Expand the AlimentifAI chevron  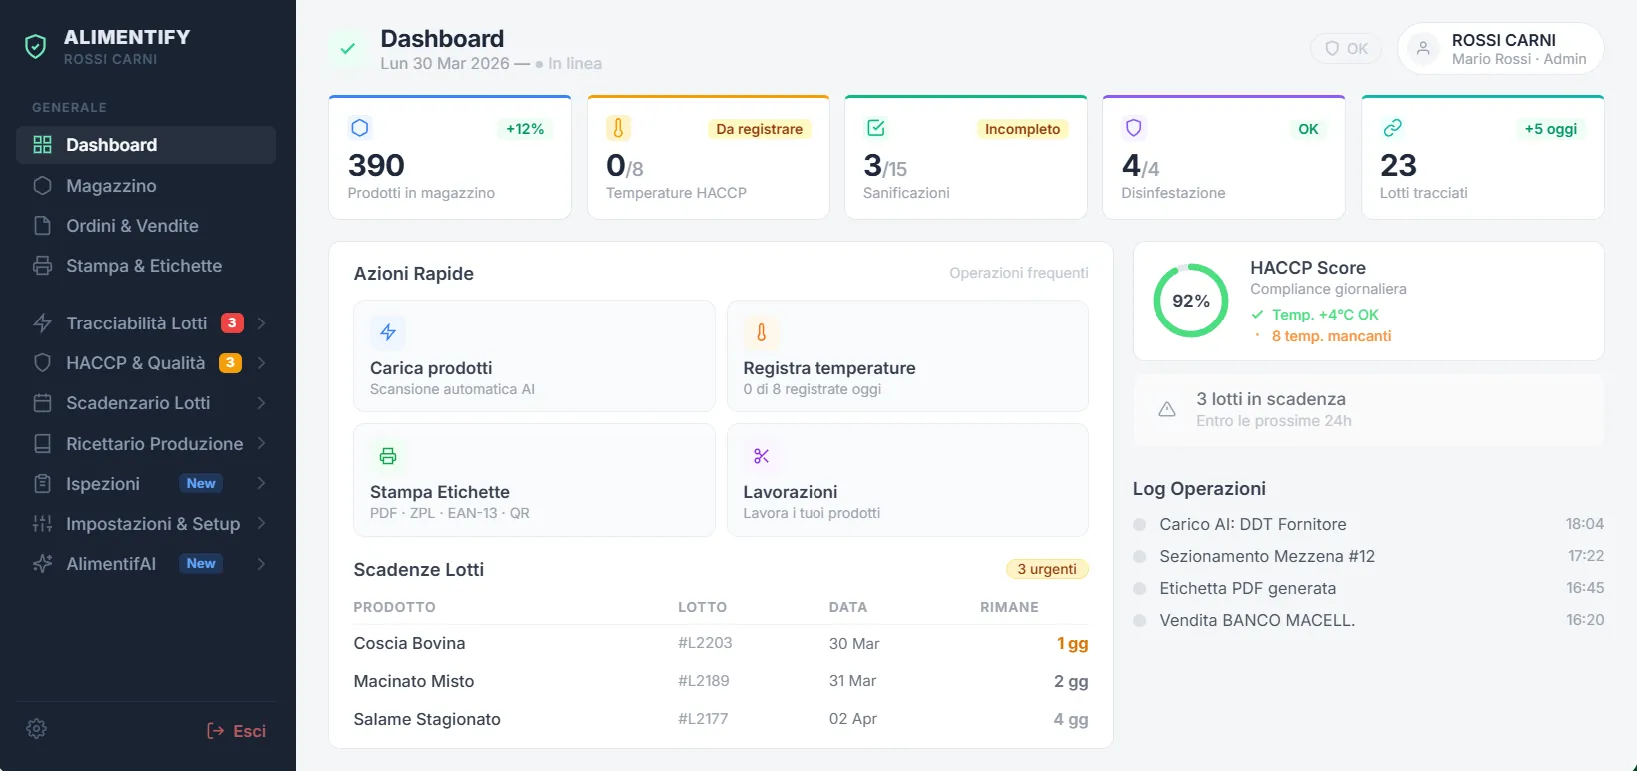point(261,564)
